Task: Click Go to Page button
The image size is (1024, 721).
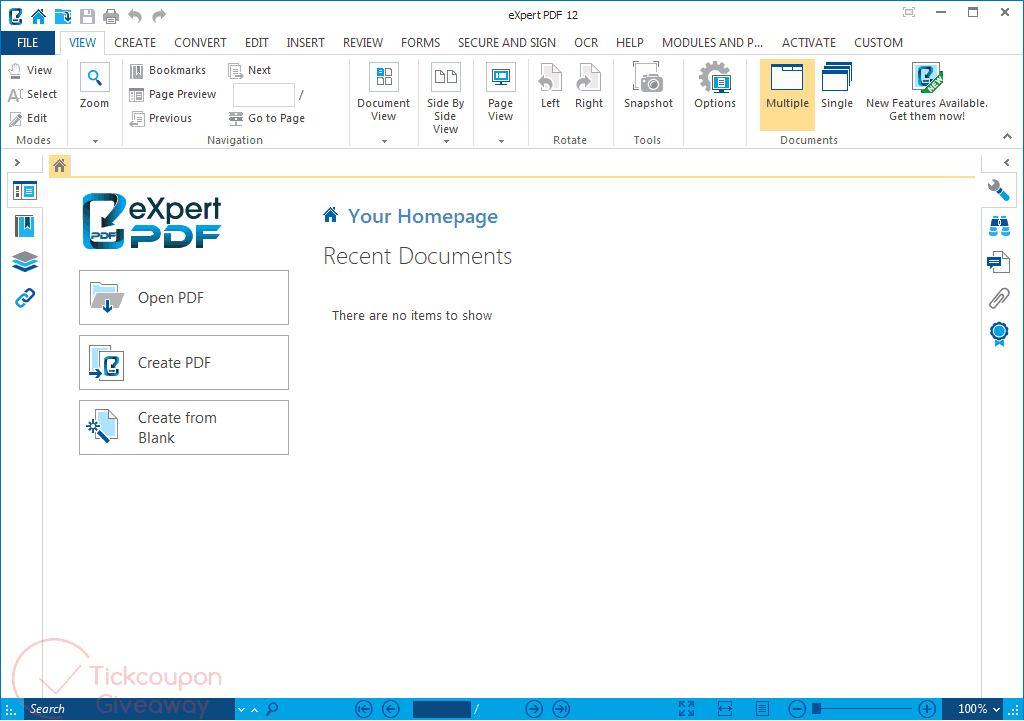Action: point(266,118)
